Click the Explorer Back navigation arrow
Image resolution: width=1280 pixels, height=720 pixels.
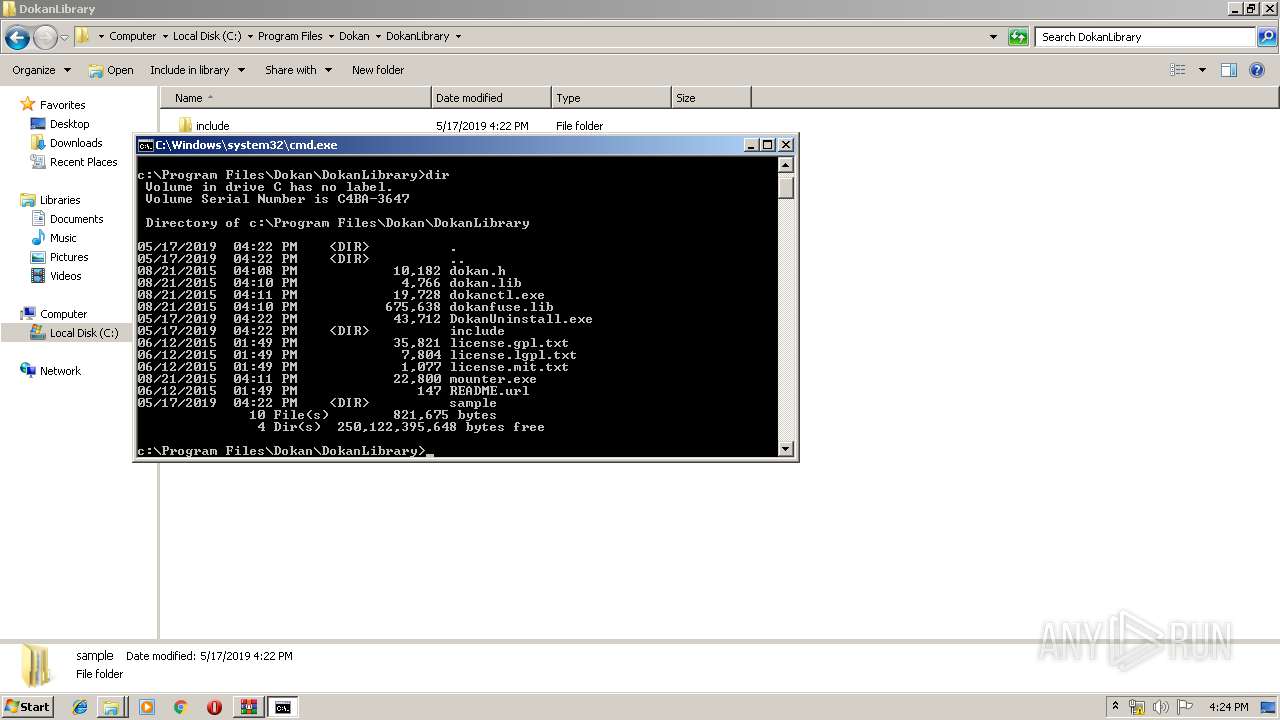click(17, 38)
